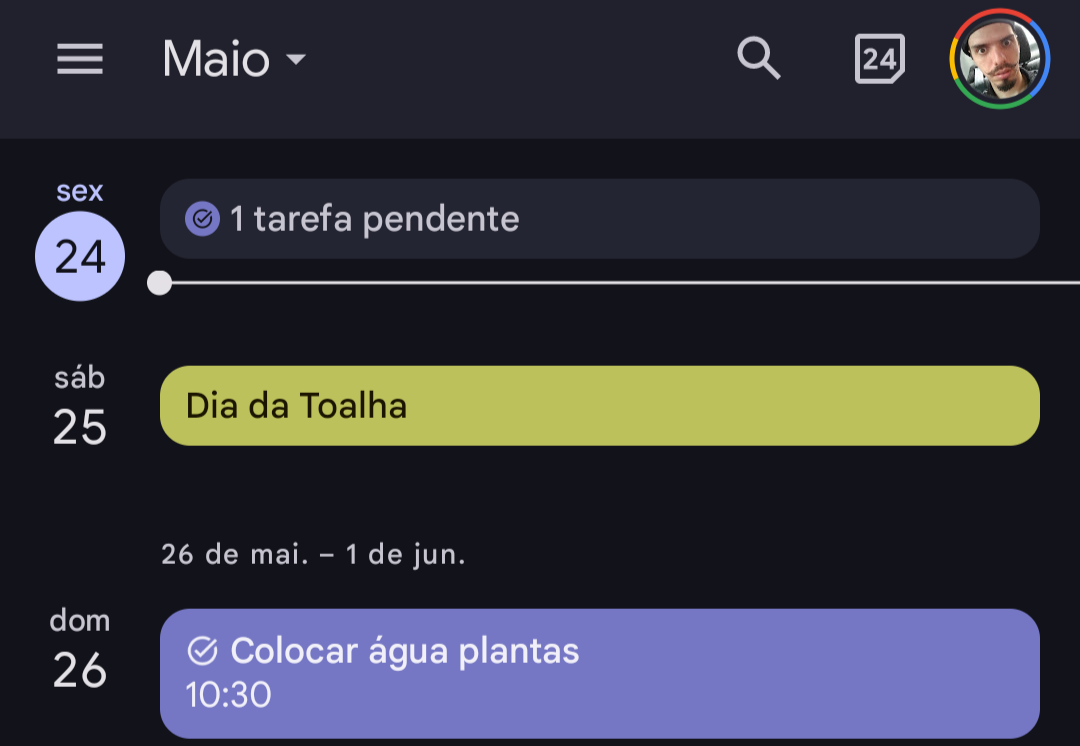Viewport: 1080px width, 746px height.
Task: Select Sunday date number 26
Action: pyautogui.click(x=80, y=670)
